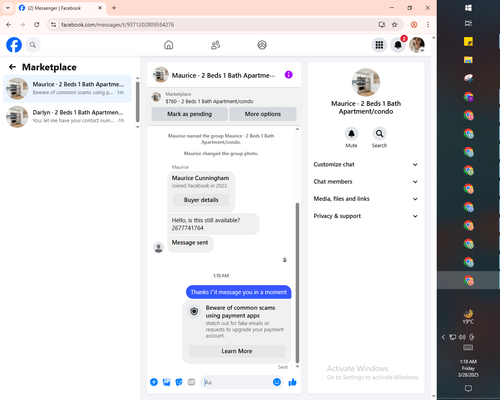Open a new Chrome tab
The height and width of the screenshot is (400, 500).
pos(114,8)
